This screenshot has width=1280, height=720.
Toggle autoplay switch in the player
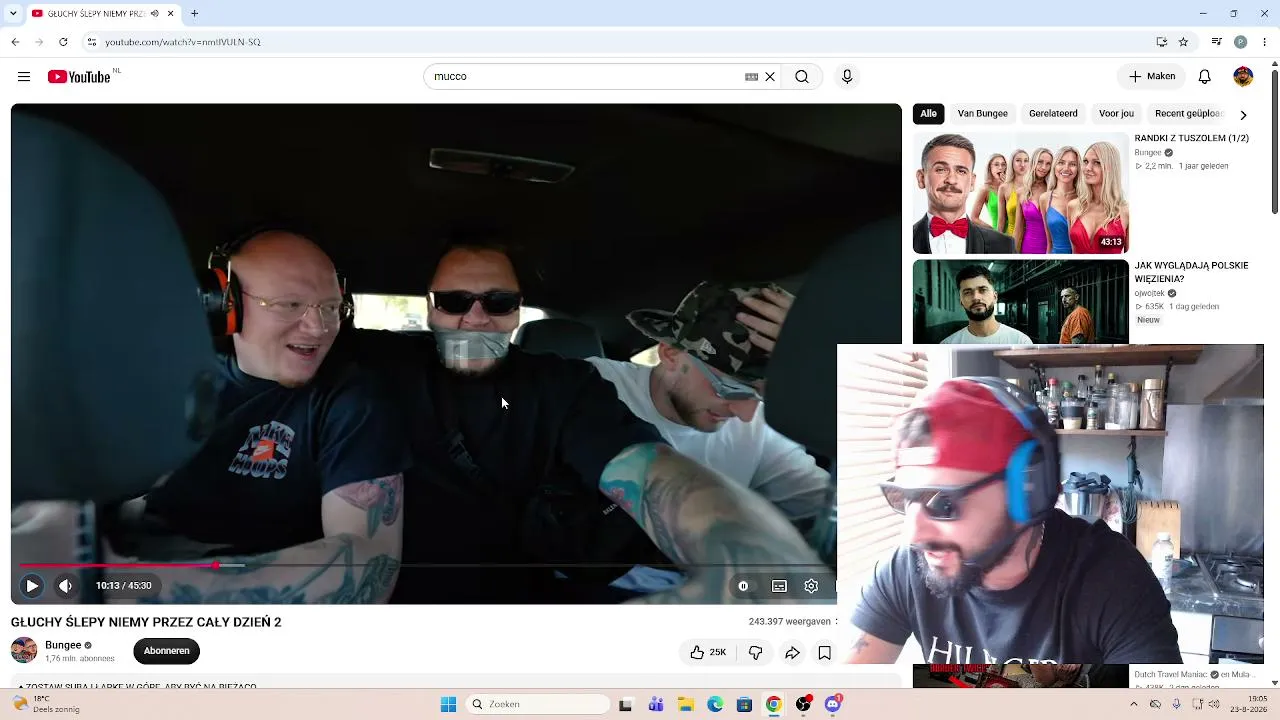click(x=743, y=586)
